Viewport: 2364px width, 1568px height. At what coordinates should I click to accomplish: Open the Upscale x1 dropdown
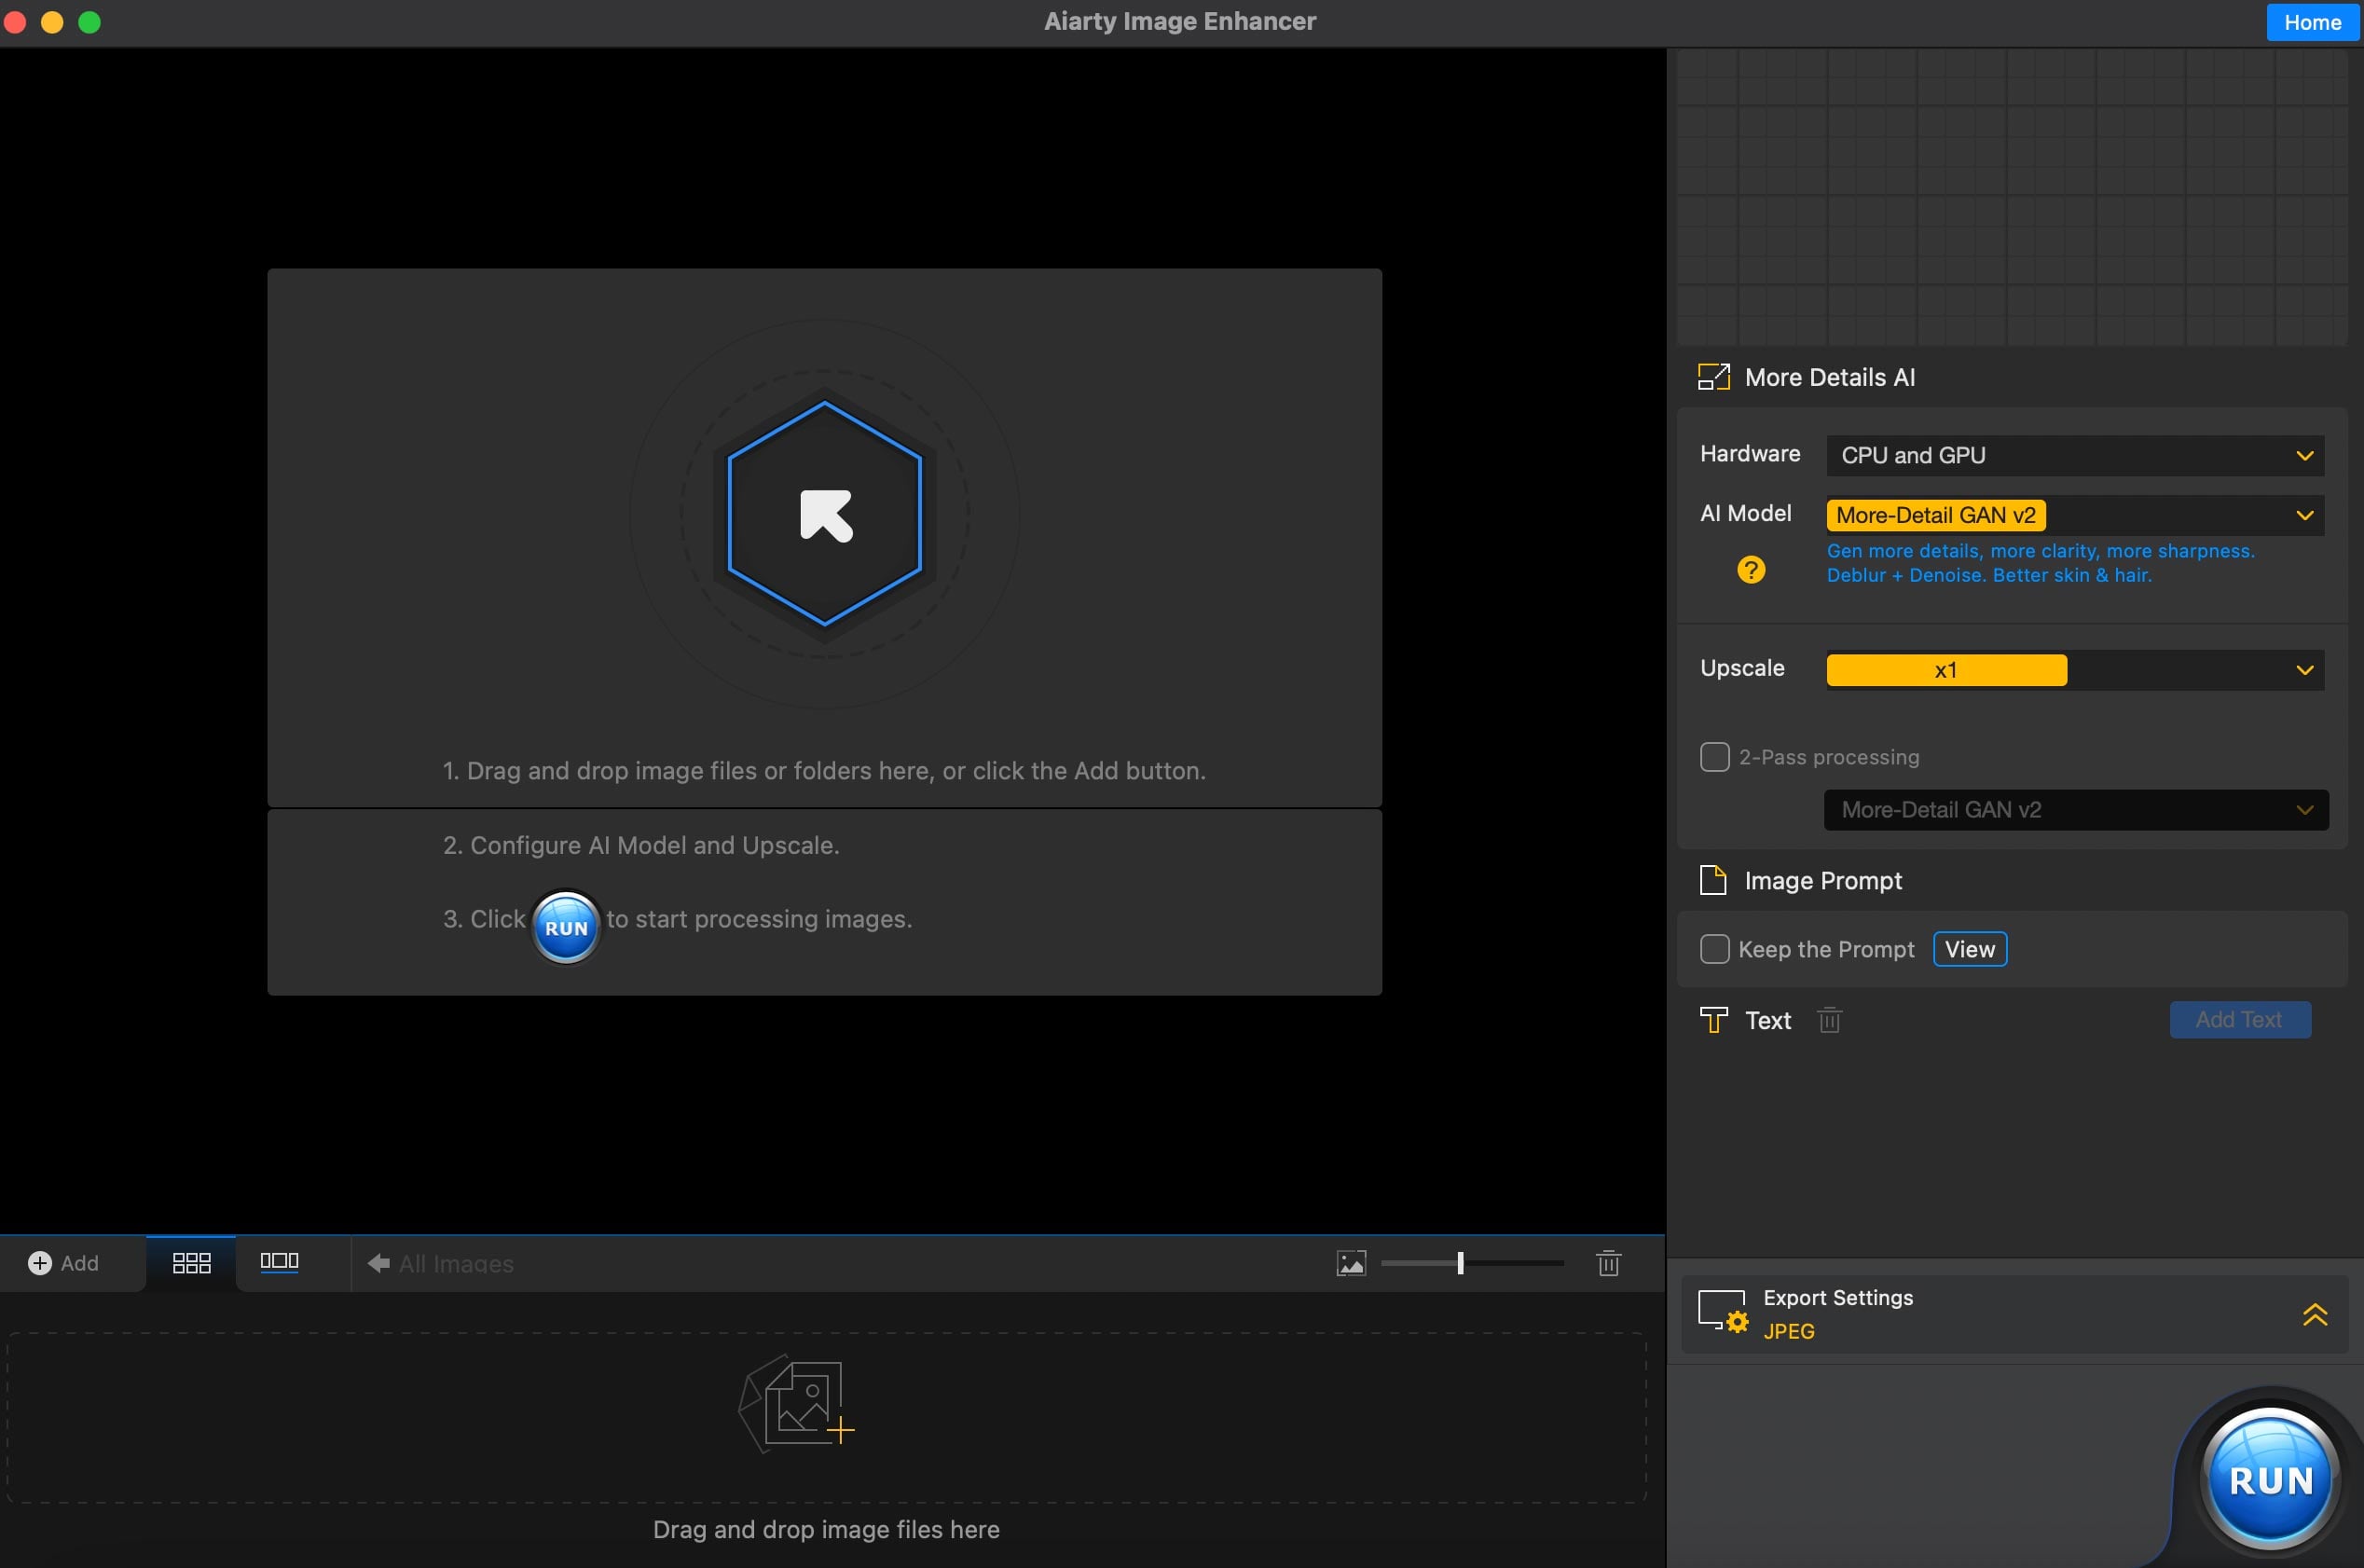tap(2074, 670)
